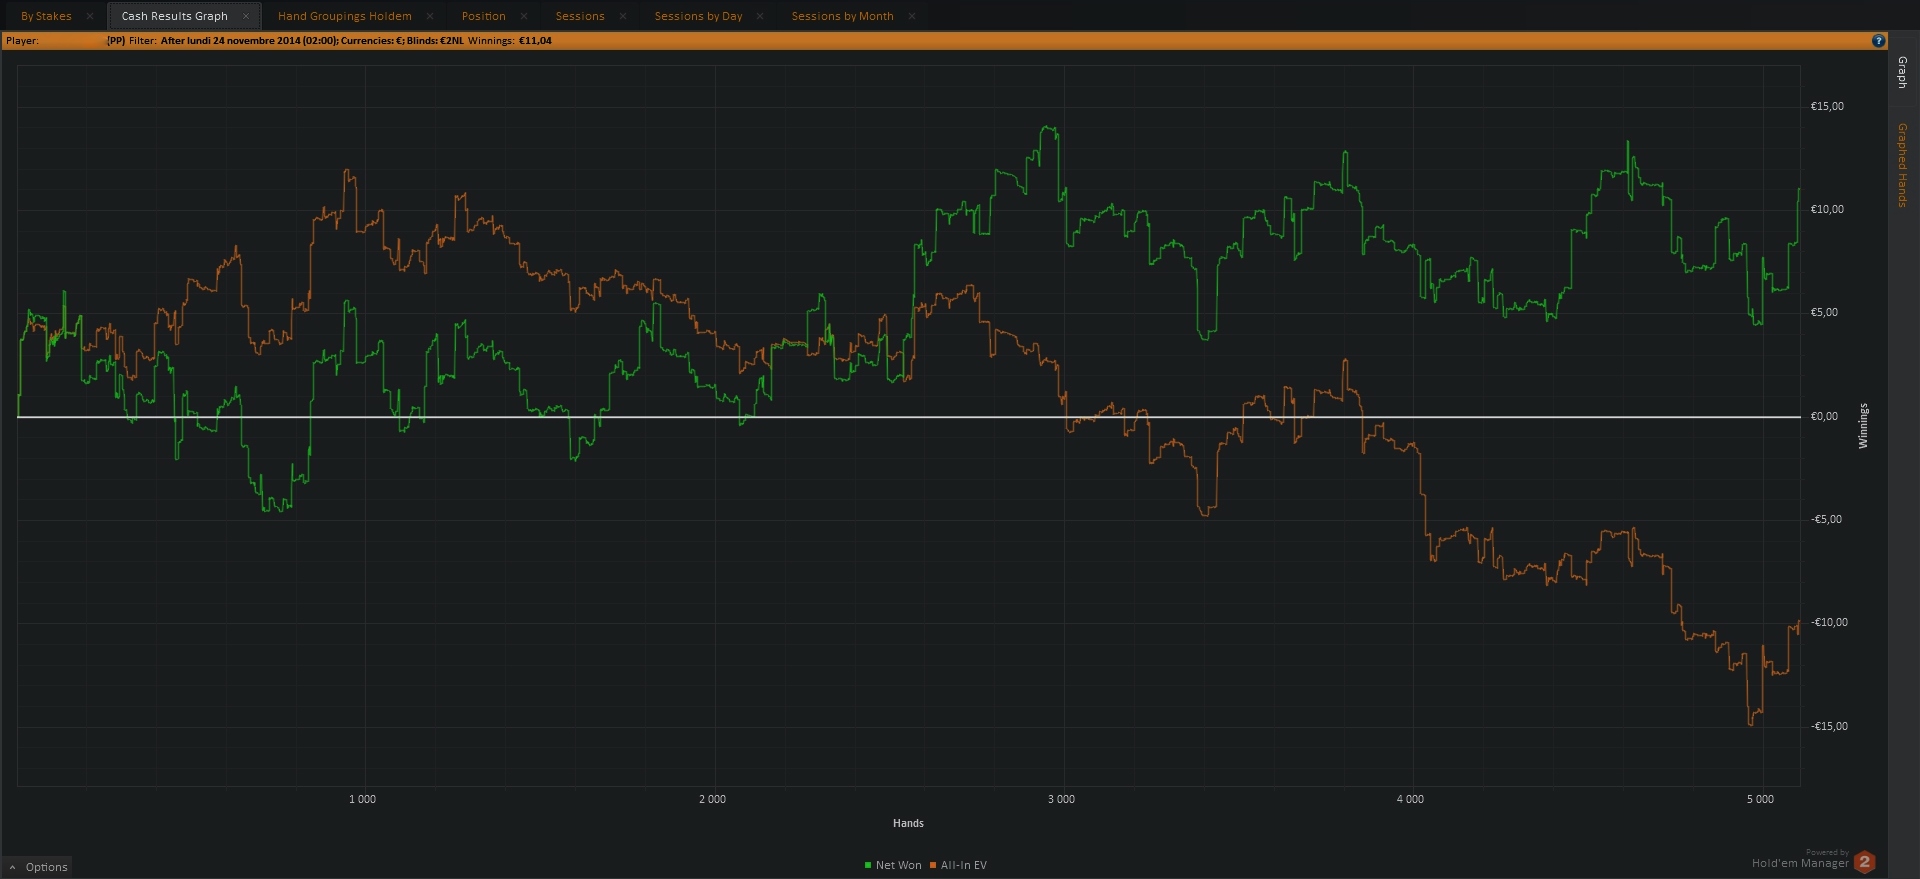Viewport: 1920px width, 879px height.
Task: Close the Hand Groupings Holdem tab
Action: click(x=430, y=16)
